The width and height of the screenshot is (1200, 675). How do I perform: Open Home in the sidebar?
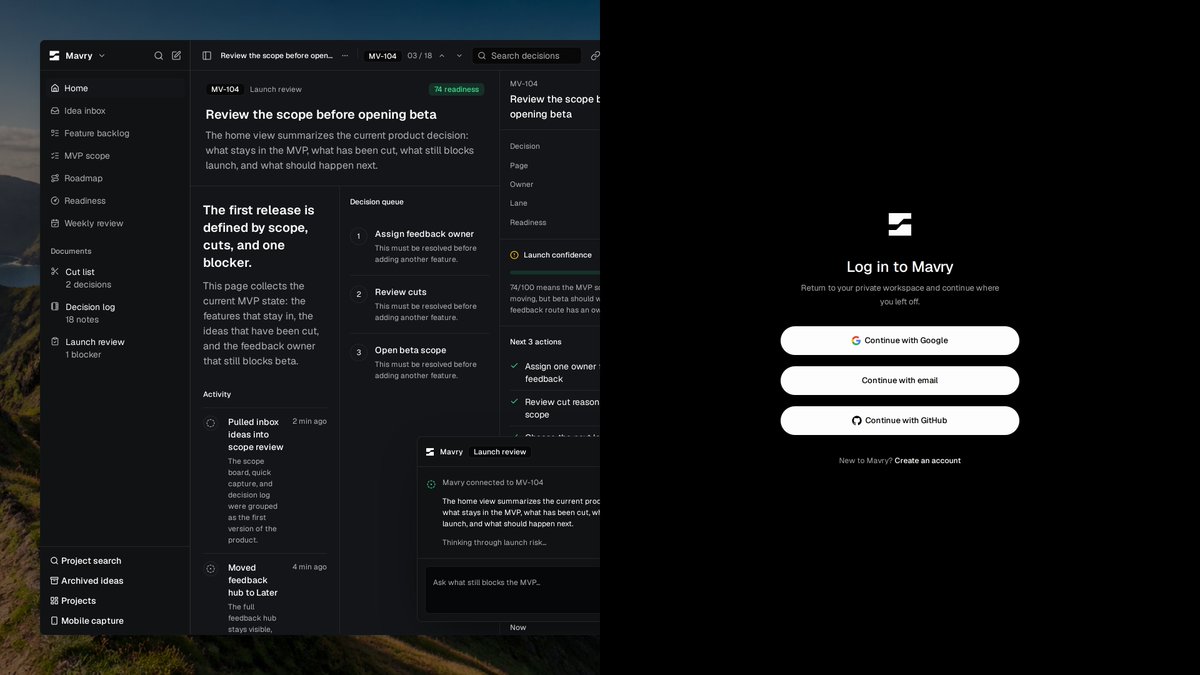click(115, 88)
